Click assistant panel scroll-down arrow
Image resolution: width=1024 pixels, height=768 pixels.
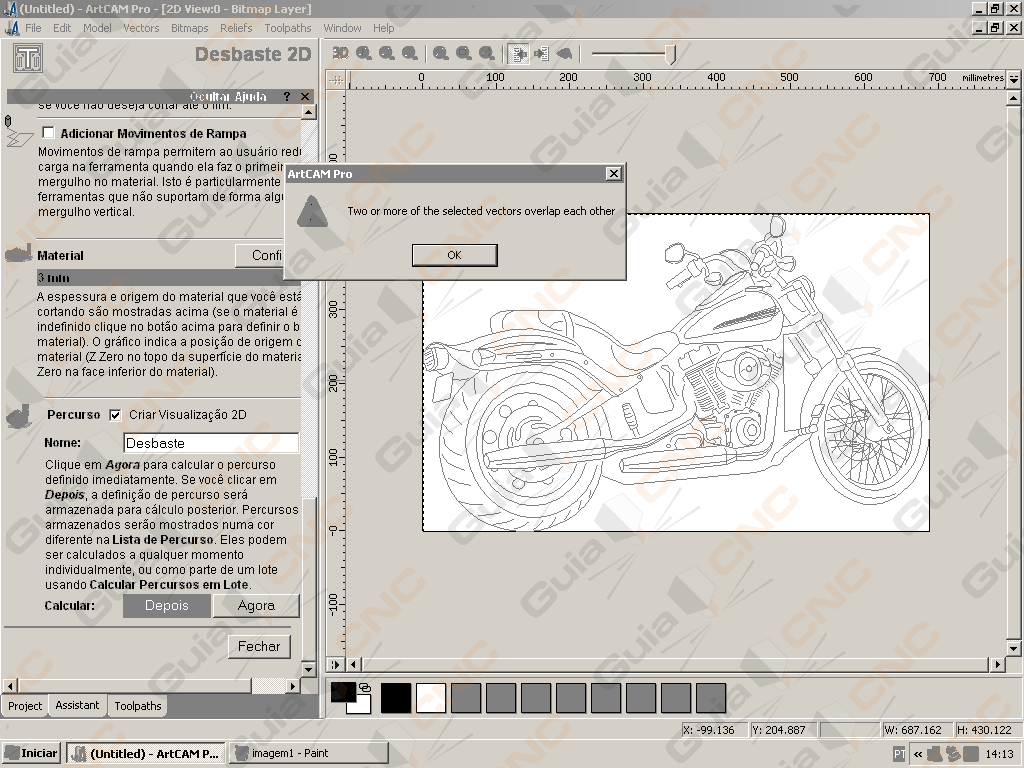[308, 669]
